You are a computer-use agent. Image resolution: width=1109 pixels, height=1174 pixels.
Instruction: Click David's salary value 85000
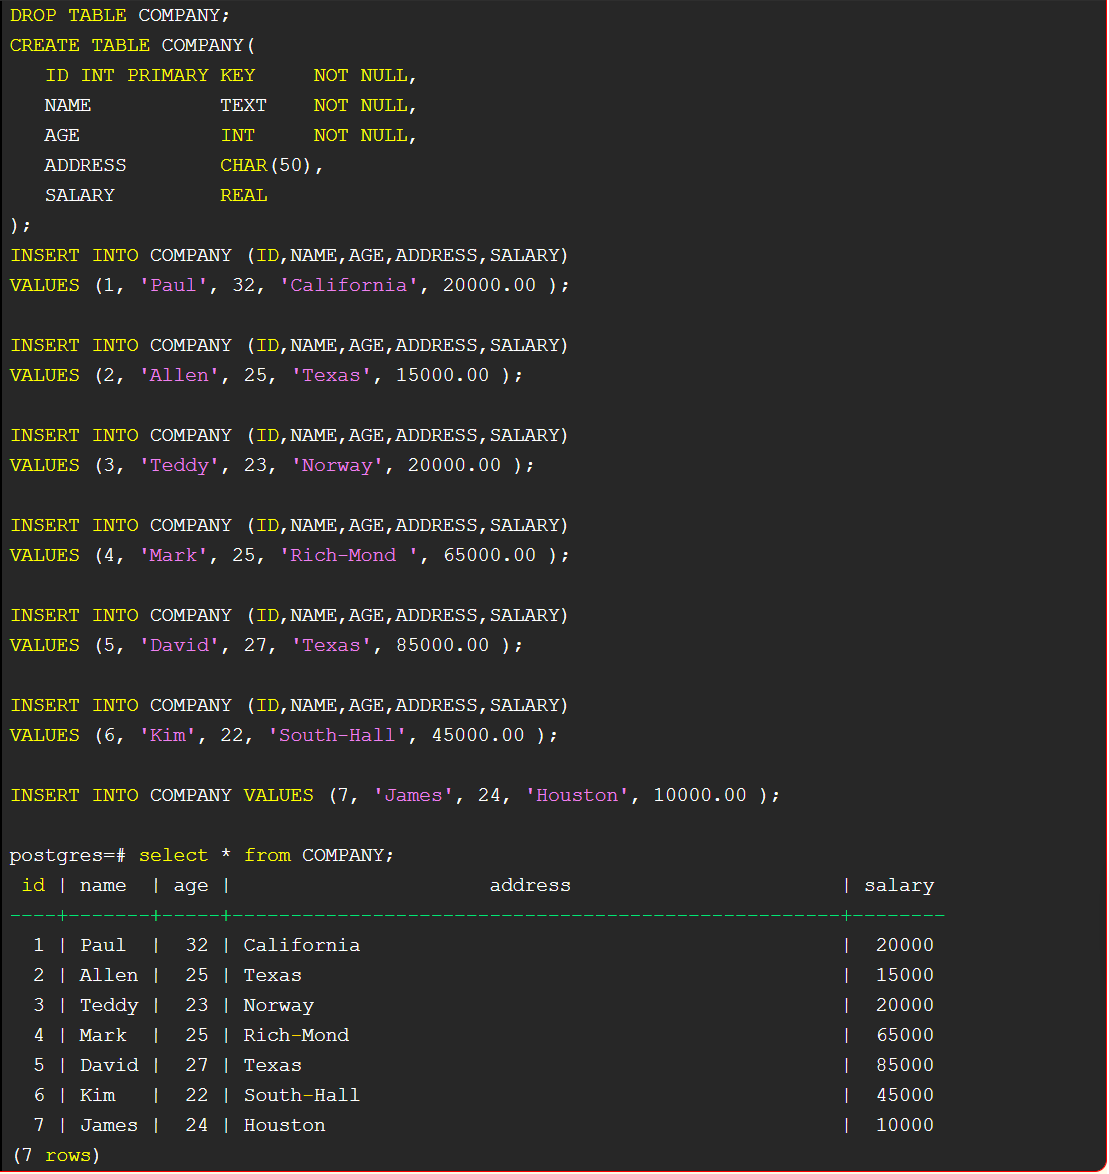tap(904, 1065)
